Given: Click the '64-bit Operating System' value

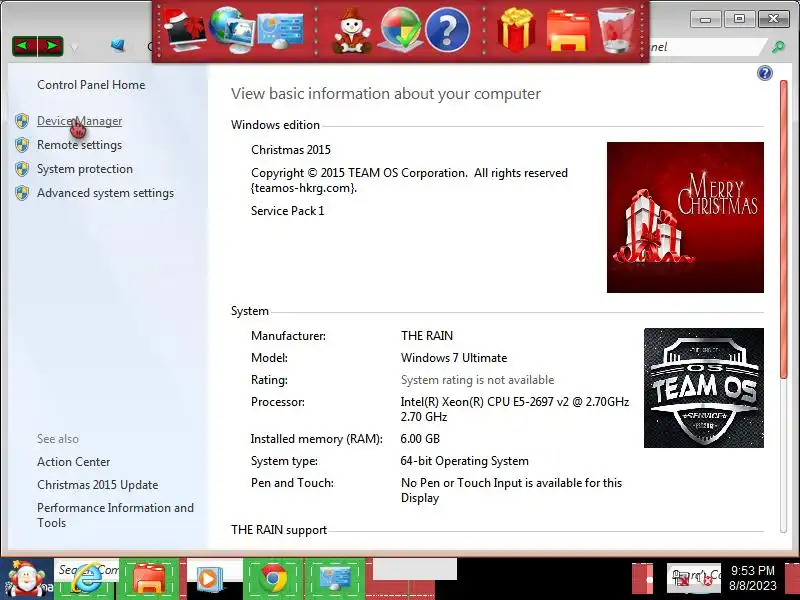Looking at the screenshot, I should click(464, 461).
